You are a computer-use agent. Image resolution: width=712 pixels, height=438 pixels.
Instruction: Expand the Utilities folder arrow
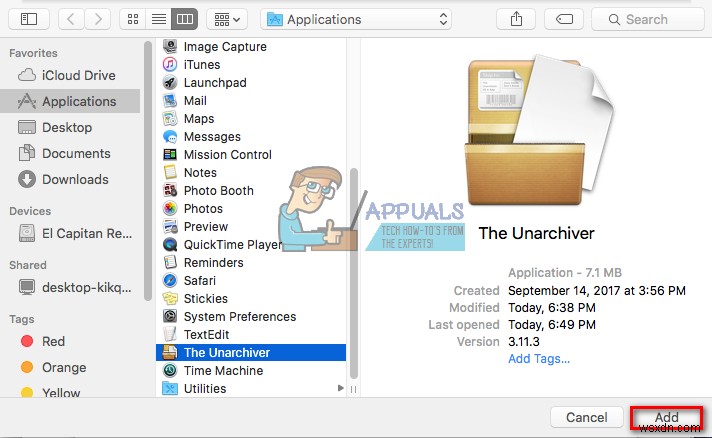(341, 388)
